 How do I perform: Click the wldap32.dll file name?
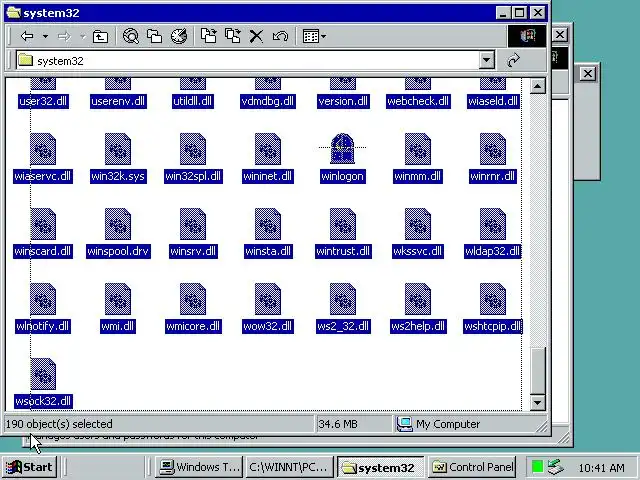click(x=493, y=251)
